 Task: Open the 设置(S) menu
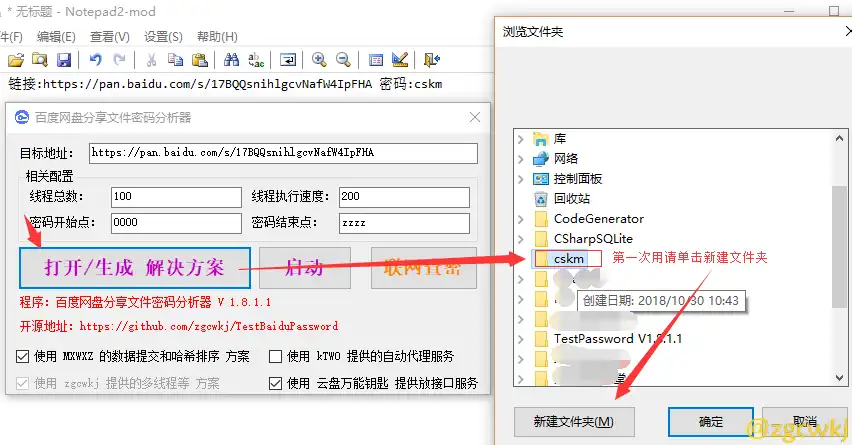pyautogui.click(x=163, y=36)
